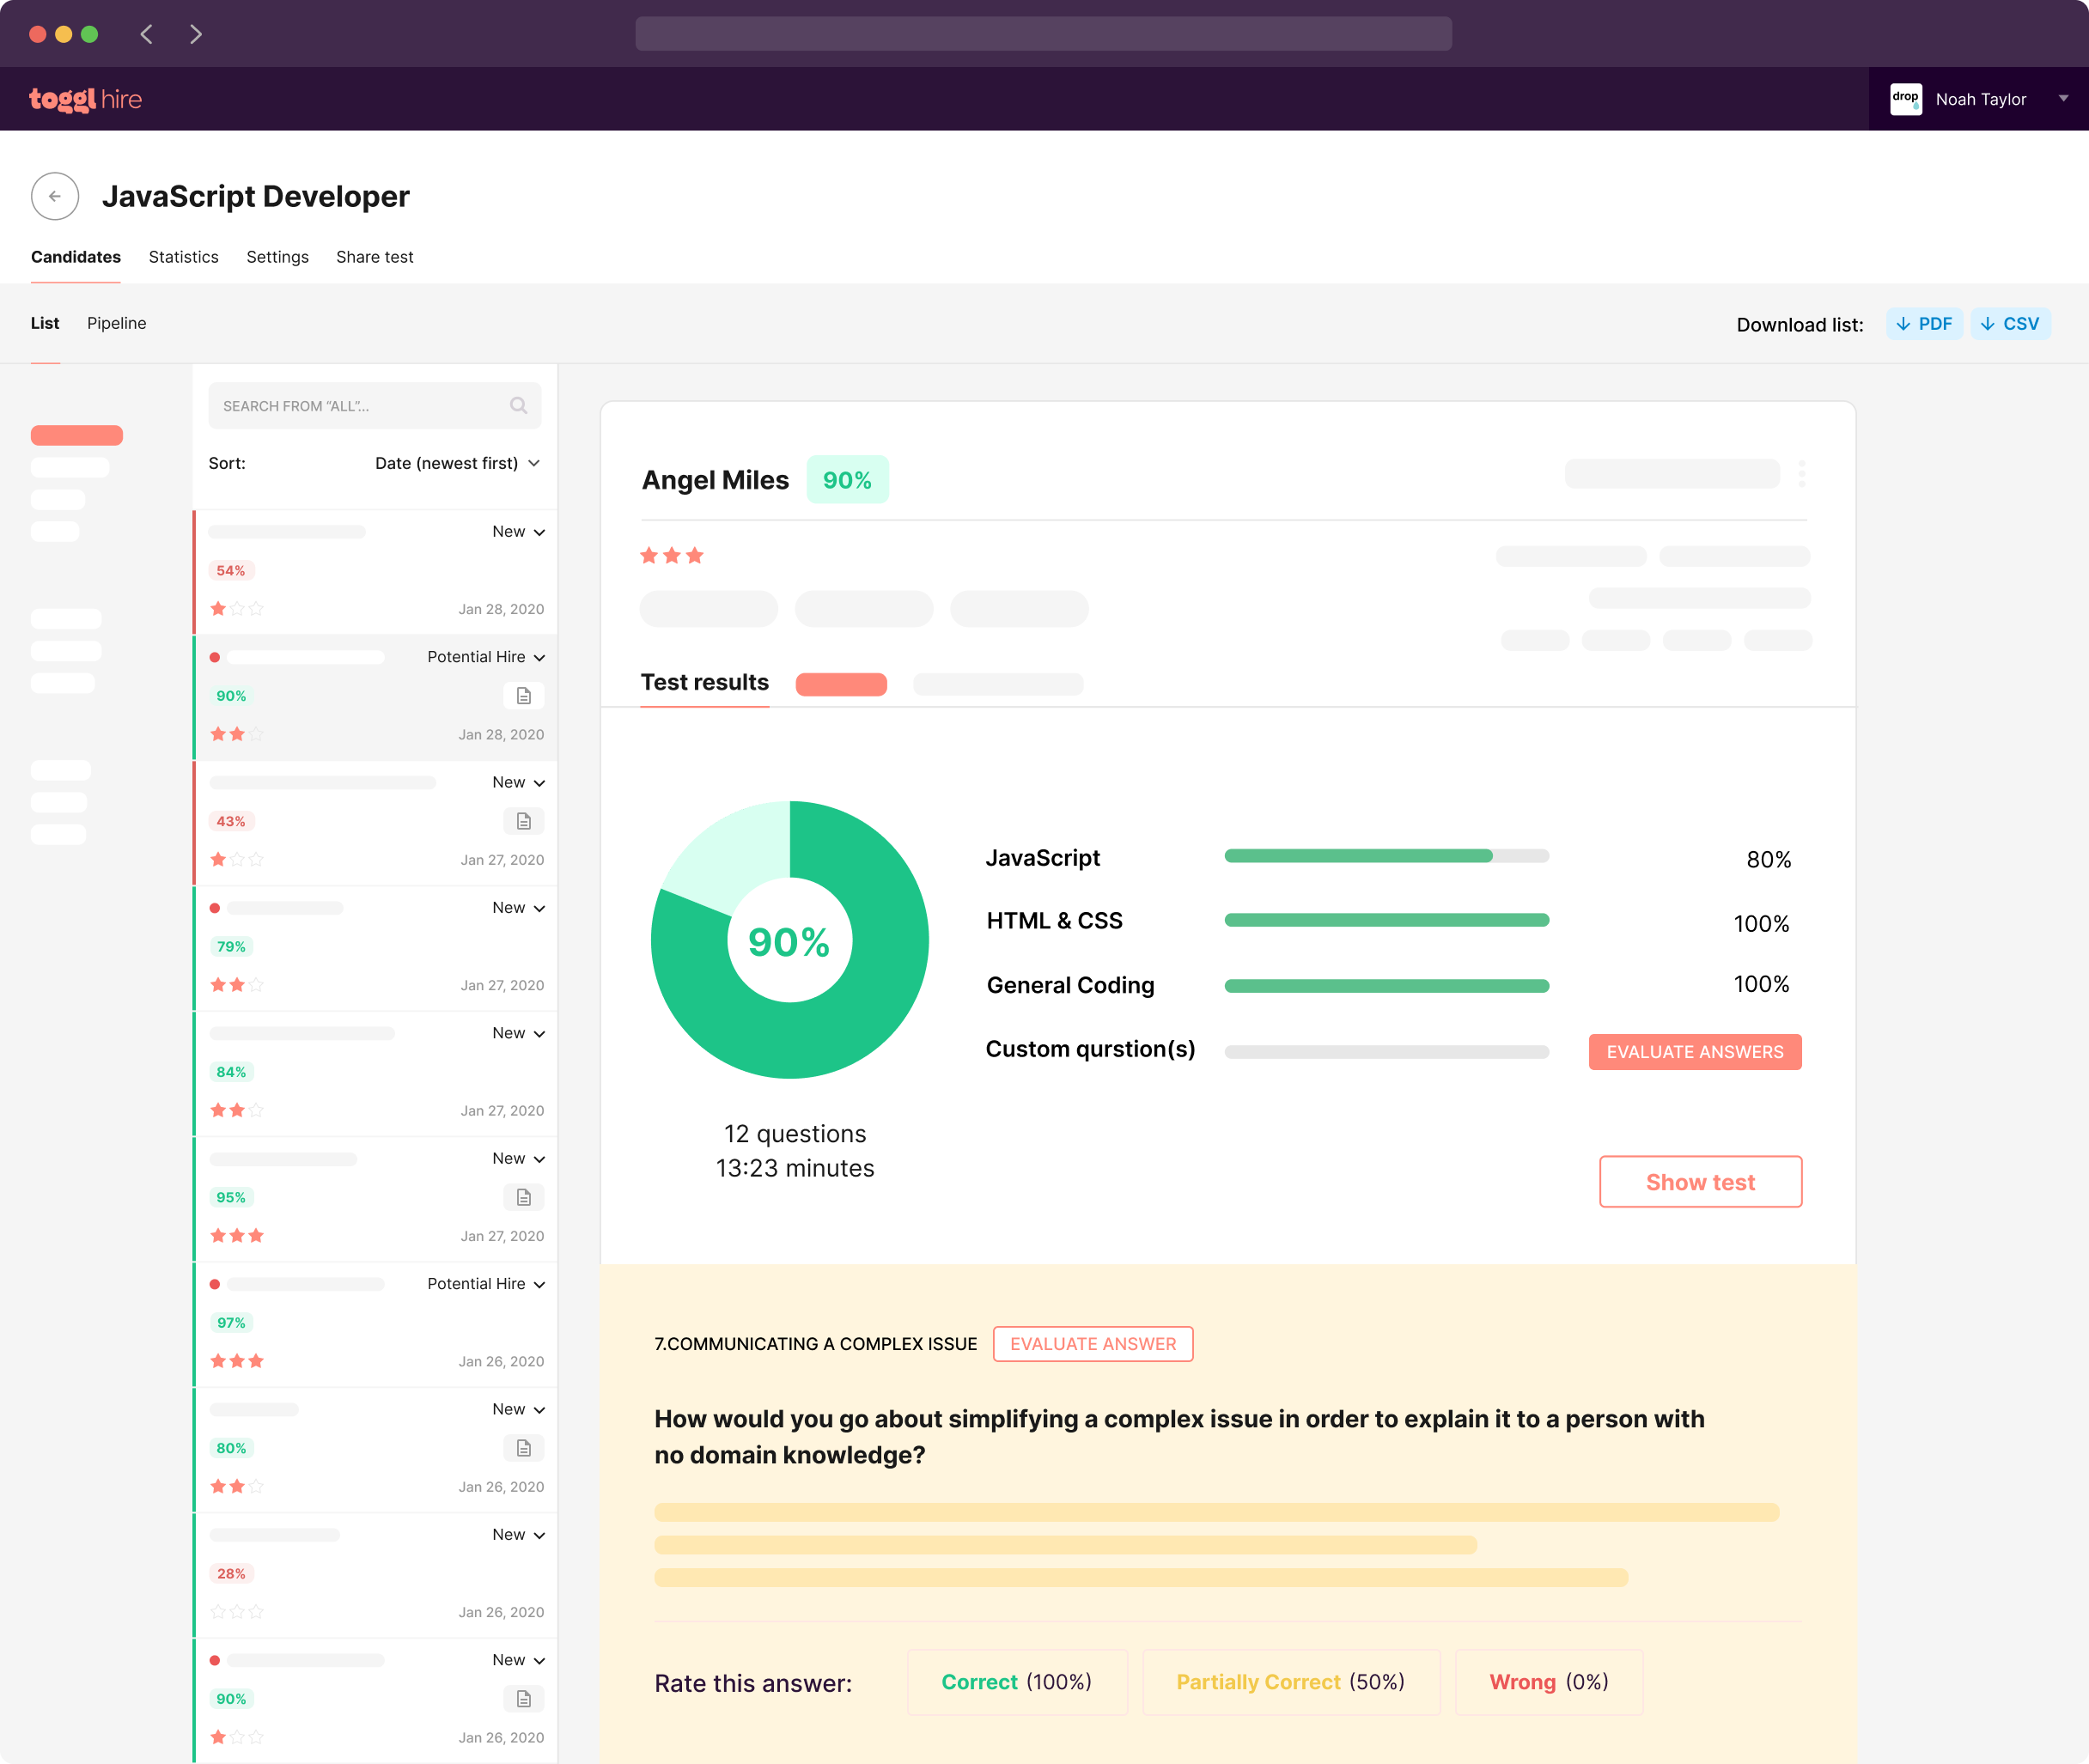Click the 'Show test' button

coord(1699,1181)
